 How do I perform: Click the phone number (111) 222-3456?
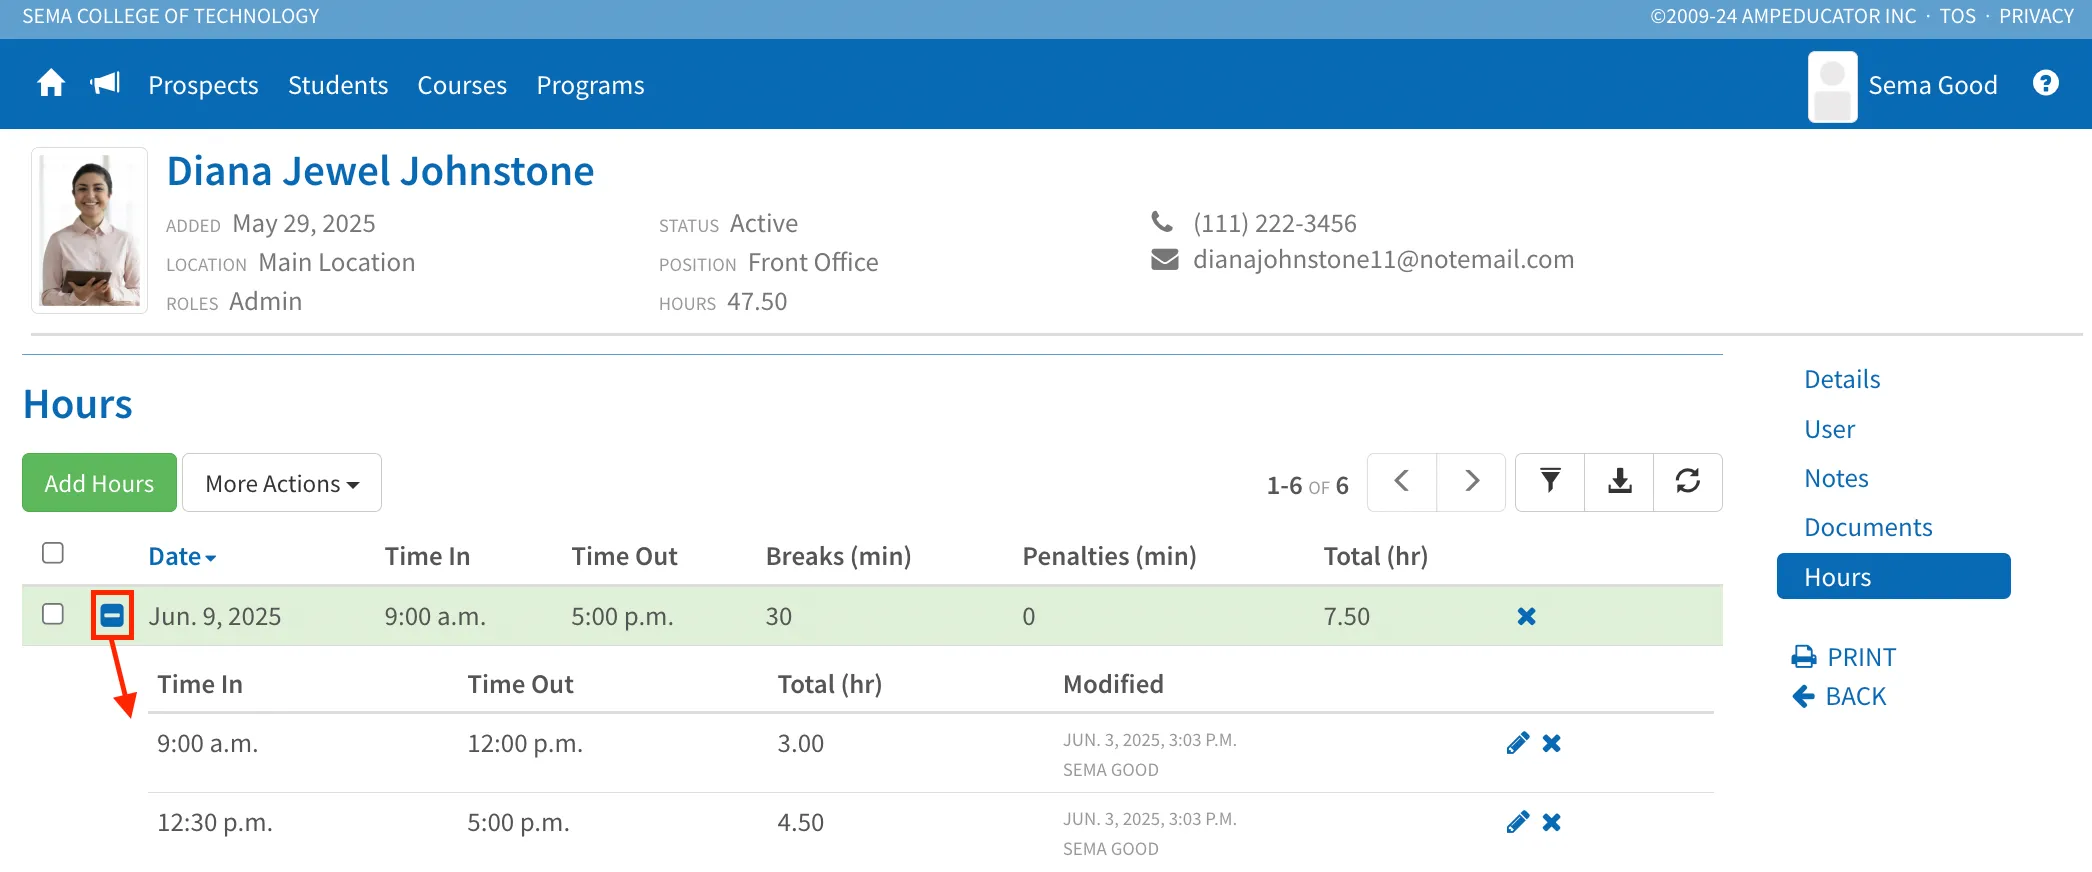(x=1274, y=223)
